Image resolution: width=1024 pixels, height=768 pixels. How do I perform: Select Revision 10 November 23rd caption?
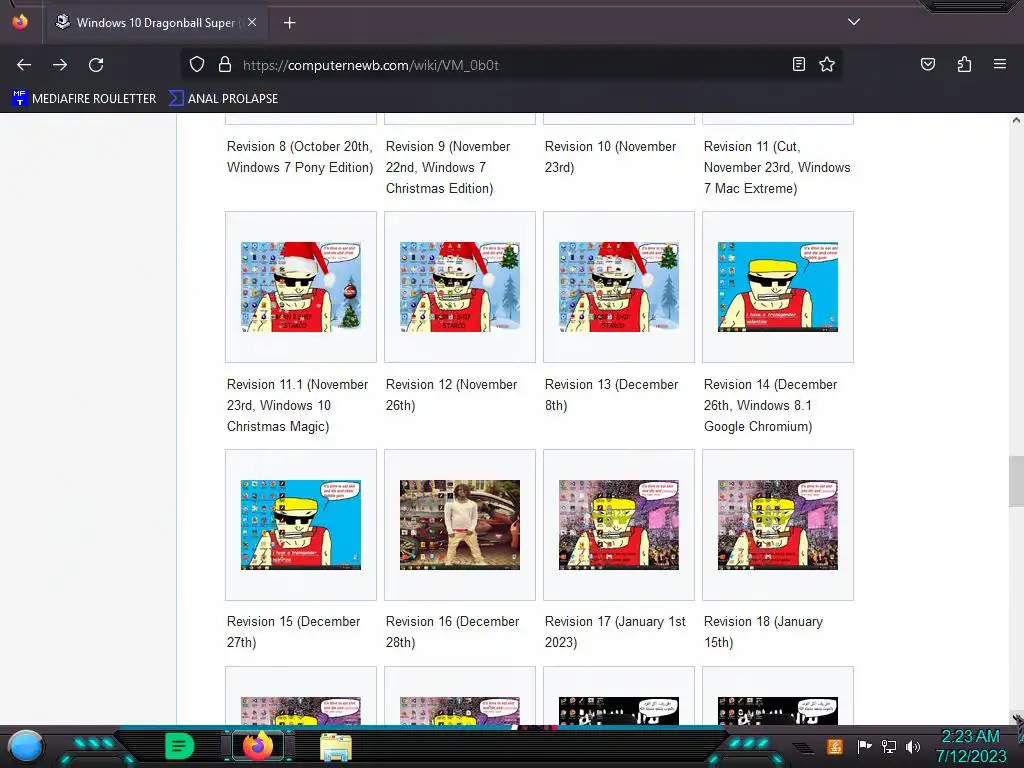point(610,157)
